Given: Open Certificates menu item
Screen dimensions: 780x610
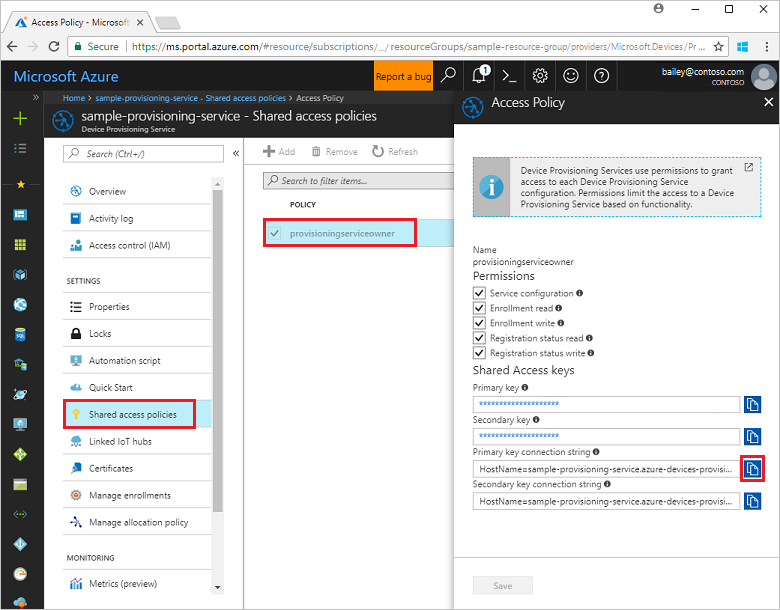Looking at the screenshot, I should [x=137, y=468].
